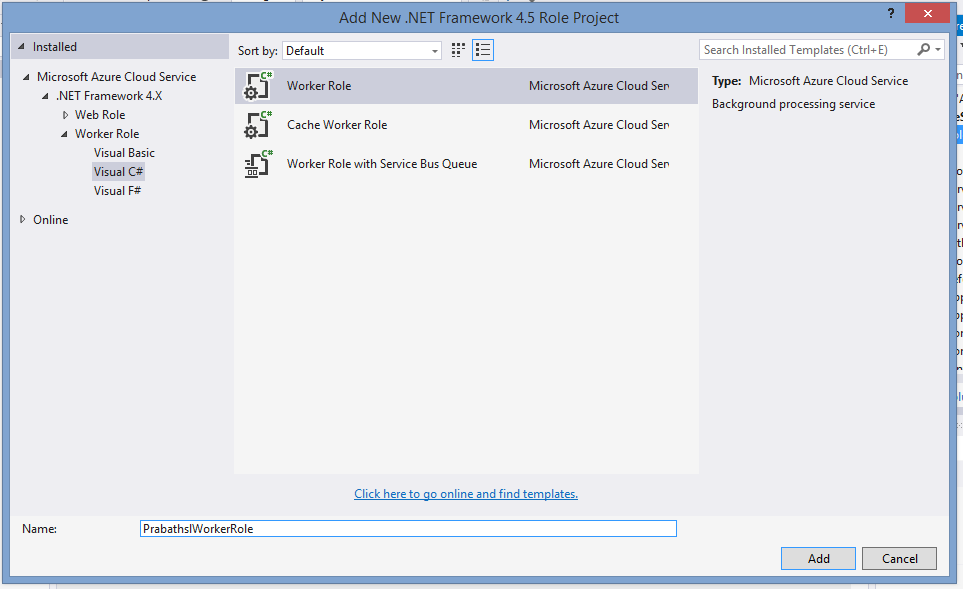The image size is (963, 589).
Task: Select Microsoft Azure Cloud Service tree item
Action: click(117, 77)
